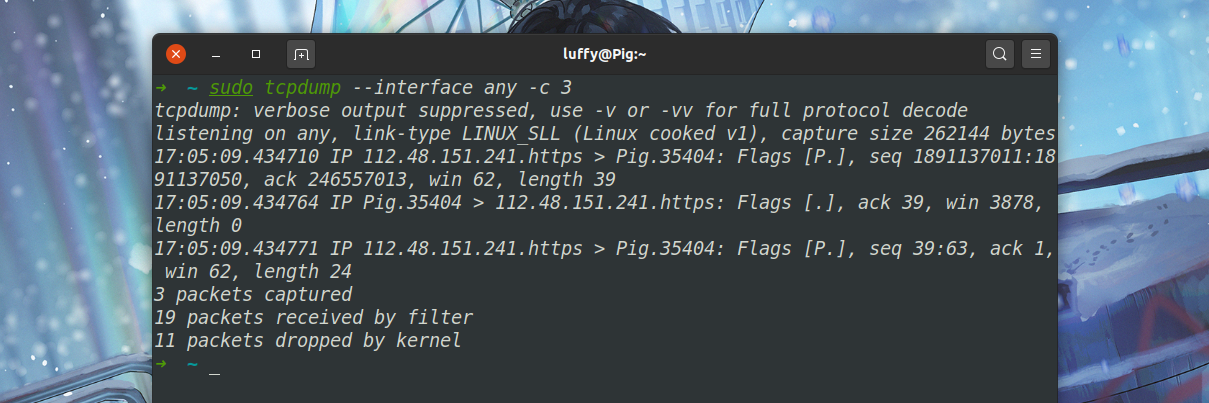Click the 17:05:09.434764 timestamp

(237, 203)
